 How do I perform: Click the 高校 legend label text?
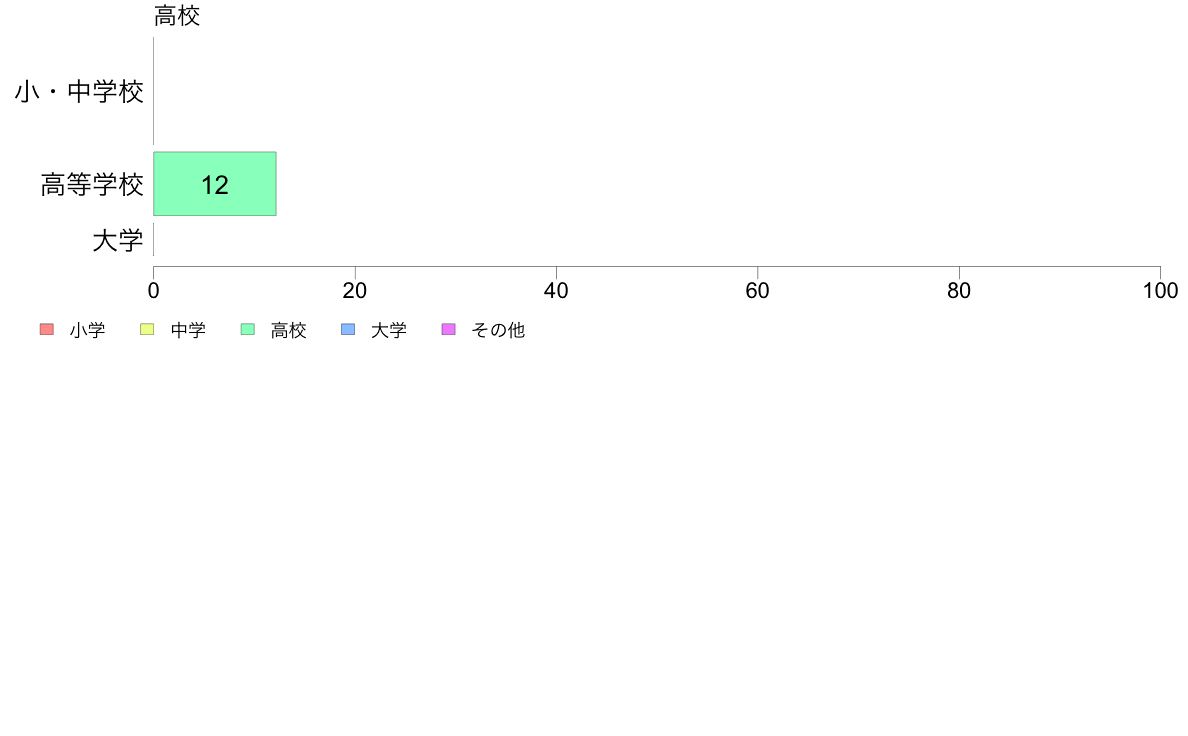[x=289, y=330]
